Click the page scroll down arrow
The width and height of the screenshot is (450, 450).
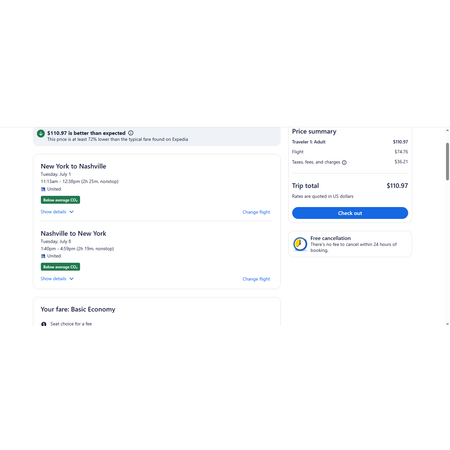click(x=447, y=324)
